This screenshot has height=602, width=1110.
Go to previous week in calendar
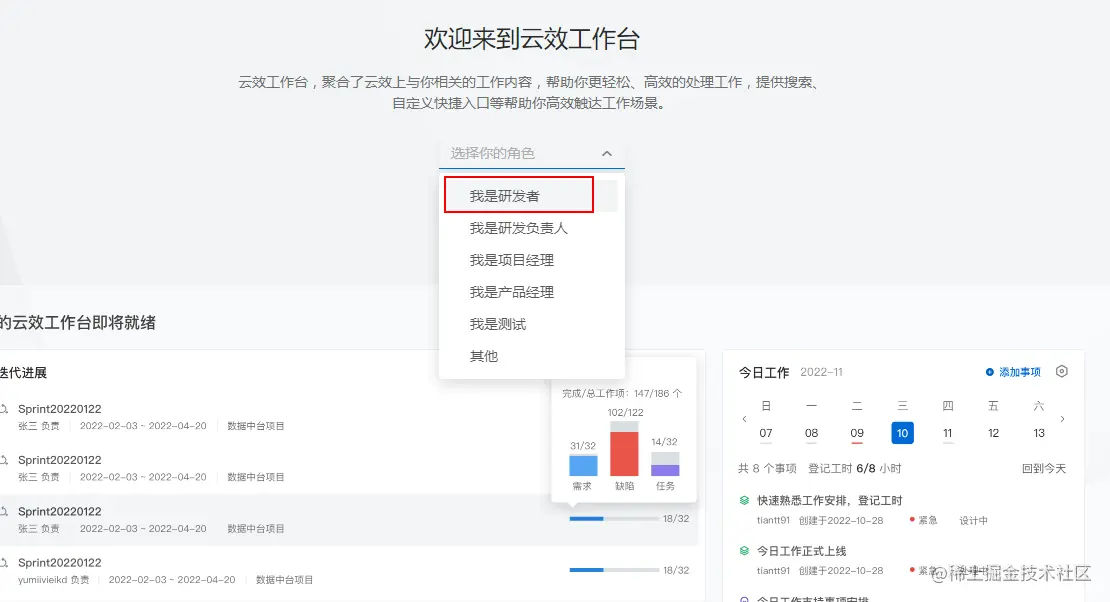click(744, 419)
